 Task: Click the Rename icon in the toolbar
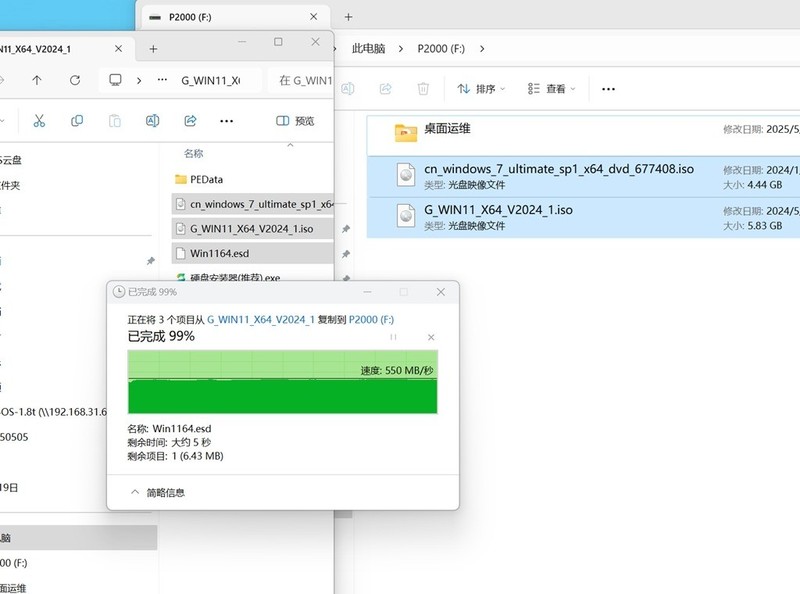[152, 120]
